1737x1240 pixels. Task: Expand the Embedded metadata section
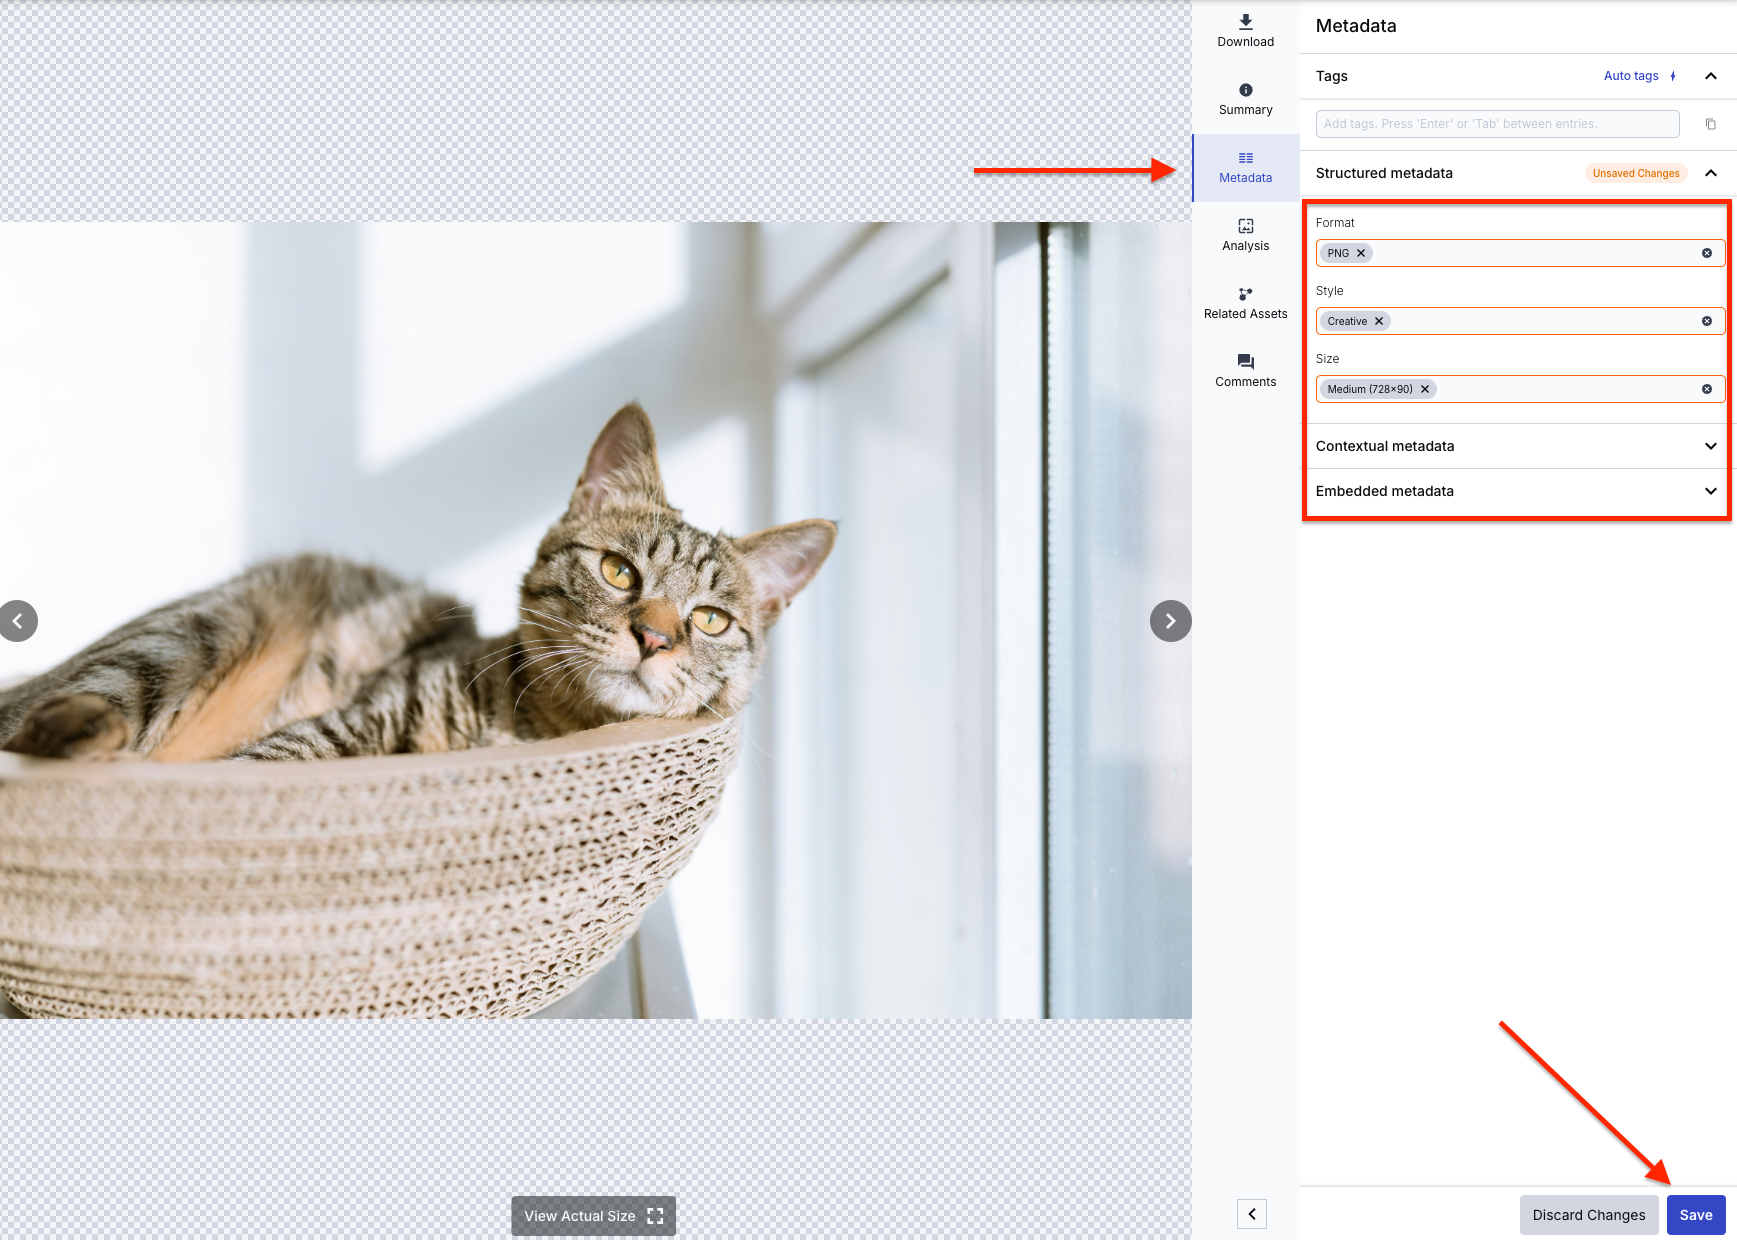pyautogui.click(x=1711, y=491)
